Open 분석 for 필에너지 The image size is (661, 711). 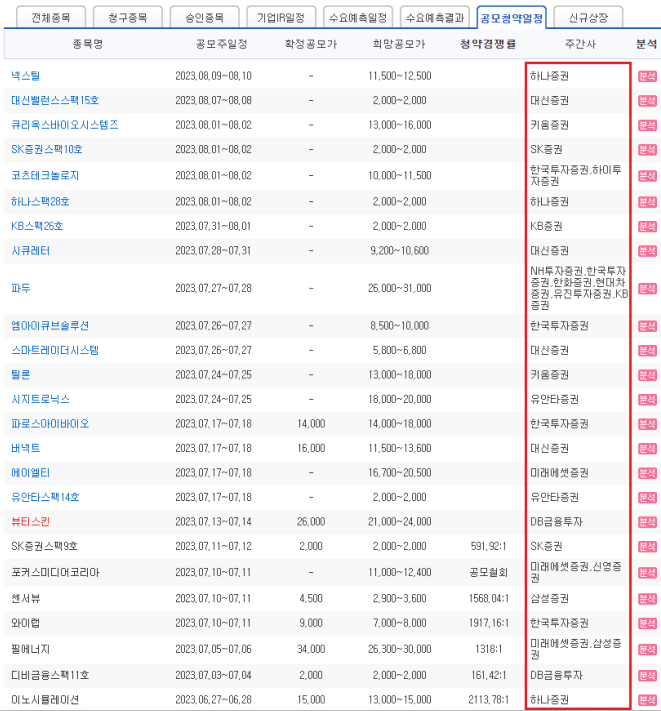pyautogui.click(x=647, y=649)
